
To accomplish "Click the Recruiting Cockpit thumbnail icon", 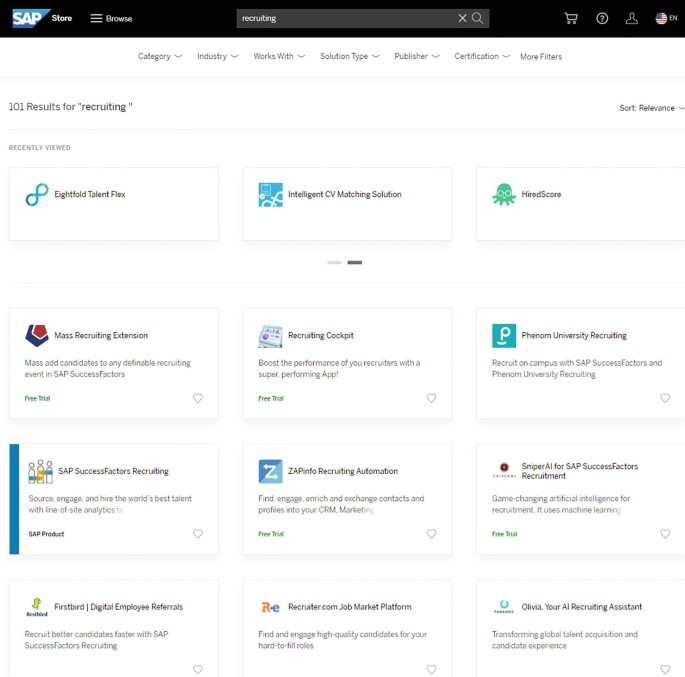I will (270, 335).
